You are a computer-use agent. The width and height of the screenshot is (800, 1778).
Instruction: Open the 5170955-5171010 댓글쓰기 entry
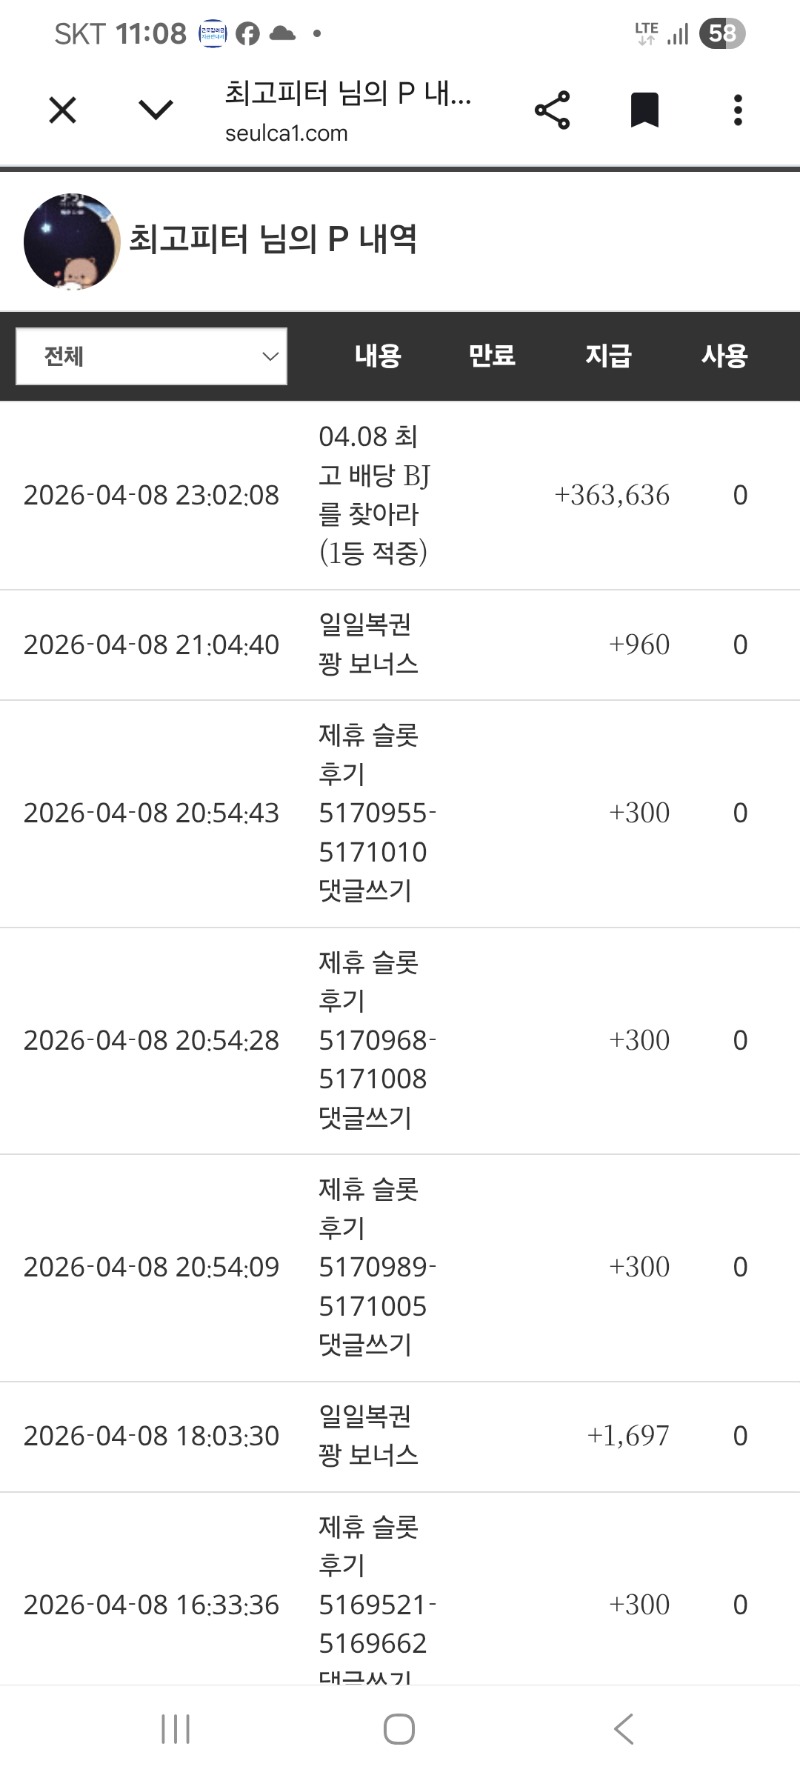pos(374,813)
